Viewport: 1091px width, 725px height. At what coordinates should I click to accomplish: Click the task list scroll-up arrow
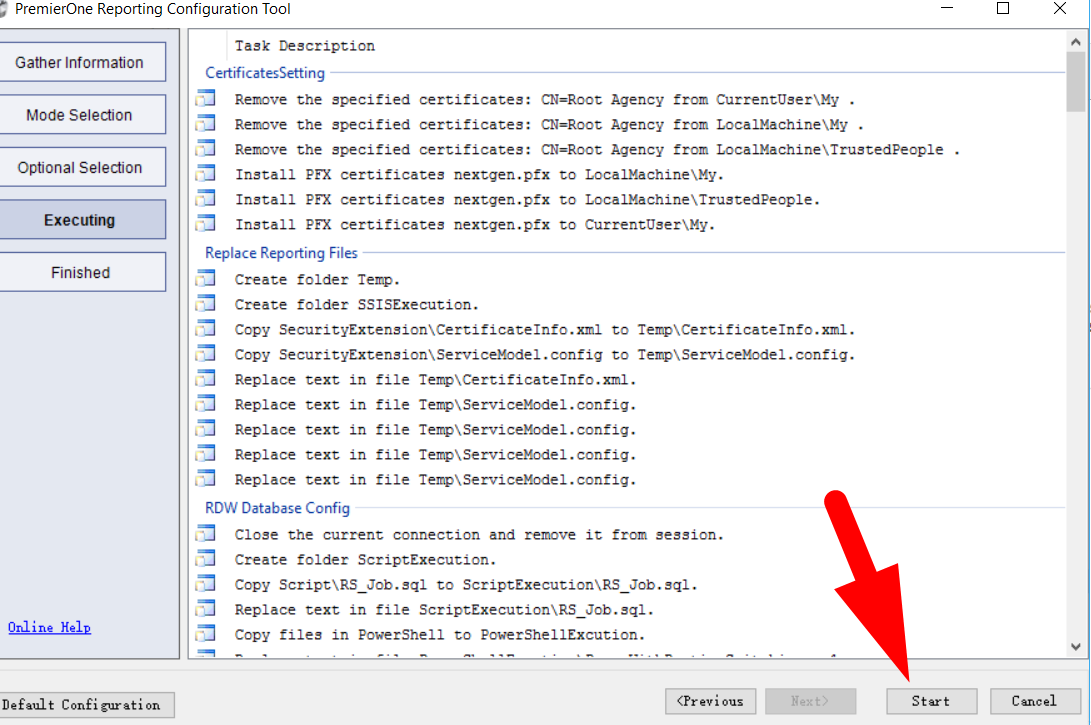click(x=1076, y=42)
